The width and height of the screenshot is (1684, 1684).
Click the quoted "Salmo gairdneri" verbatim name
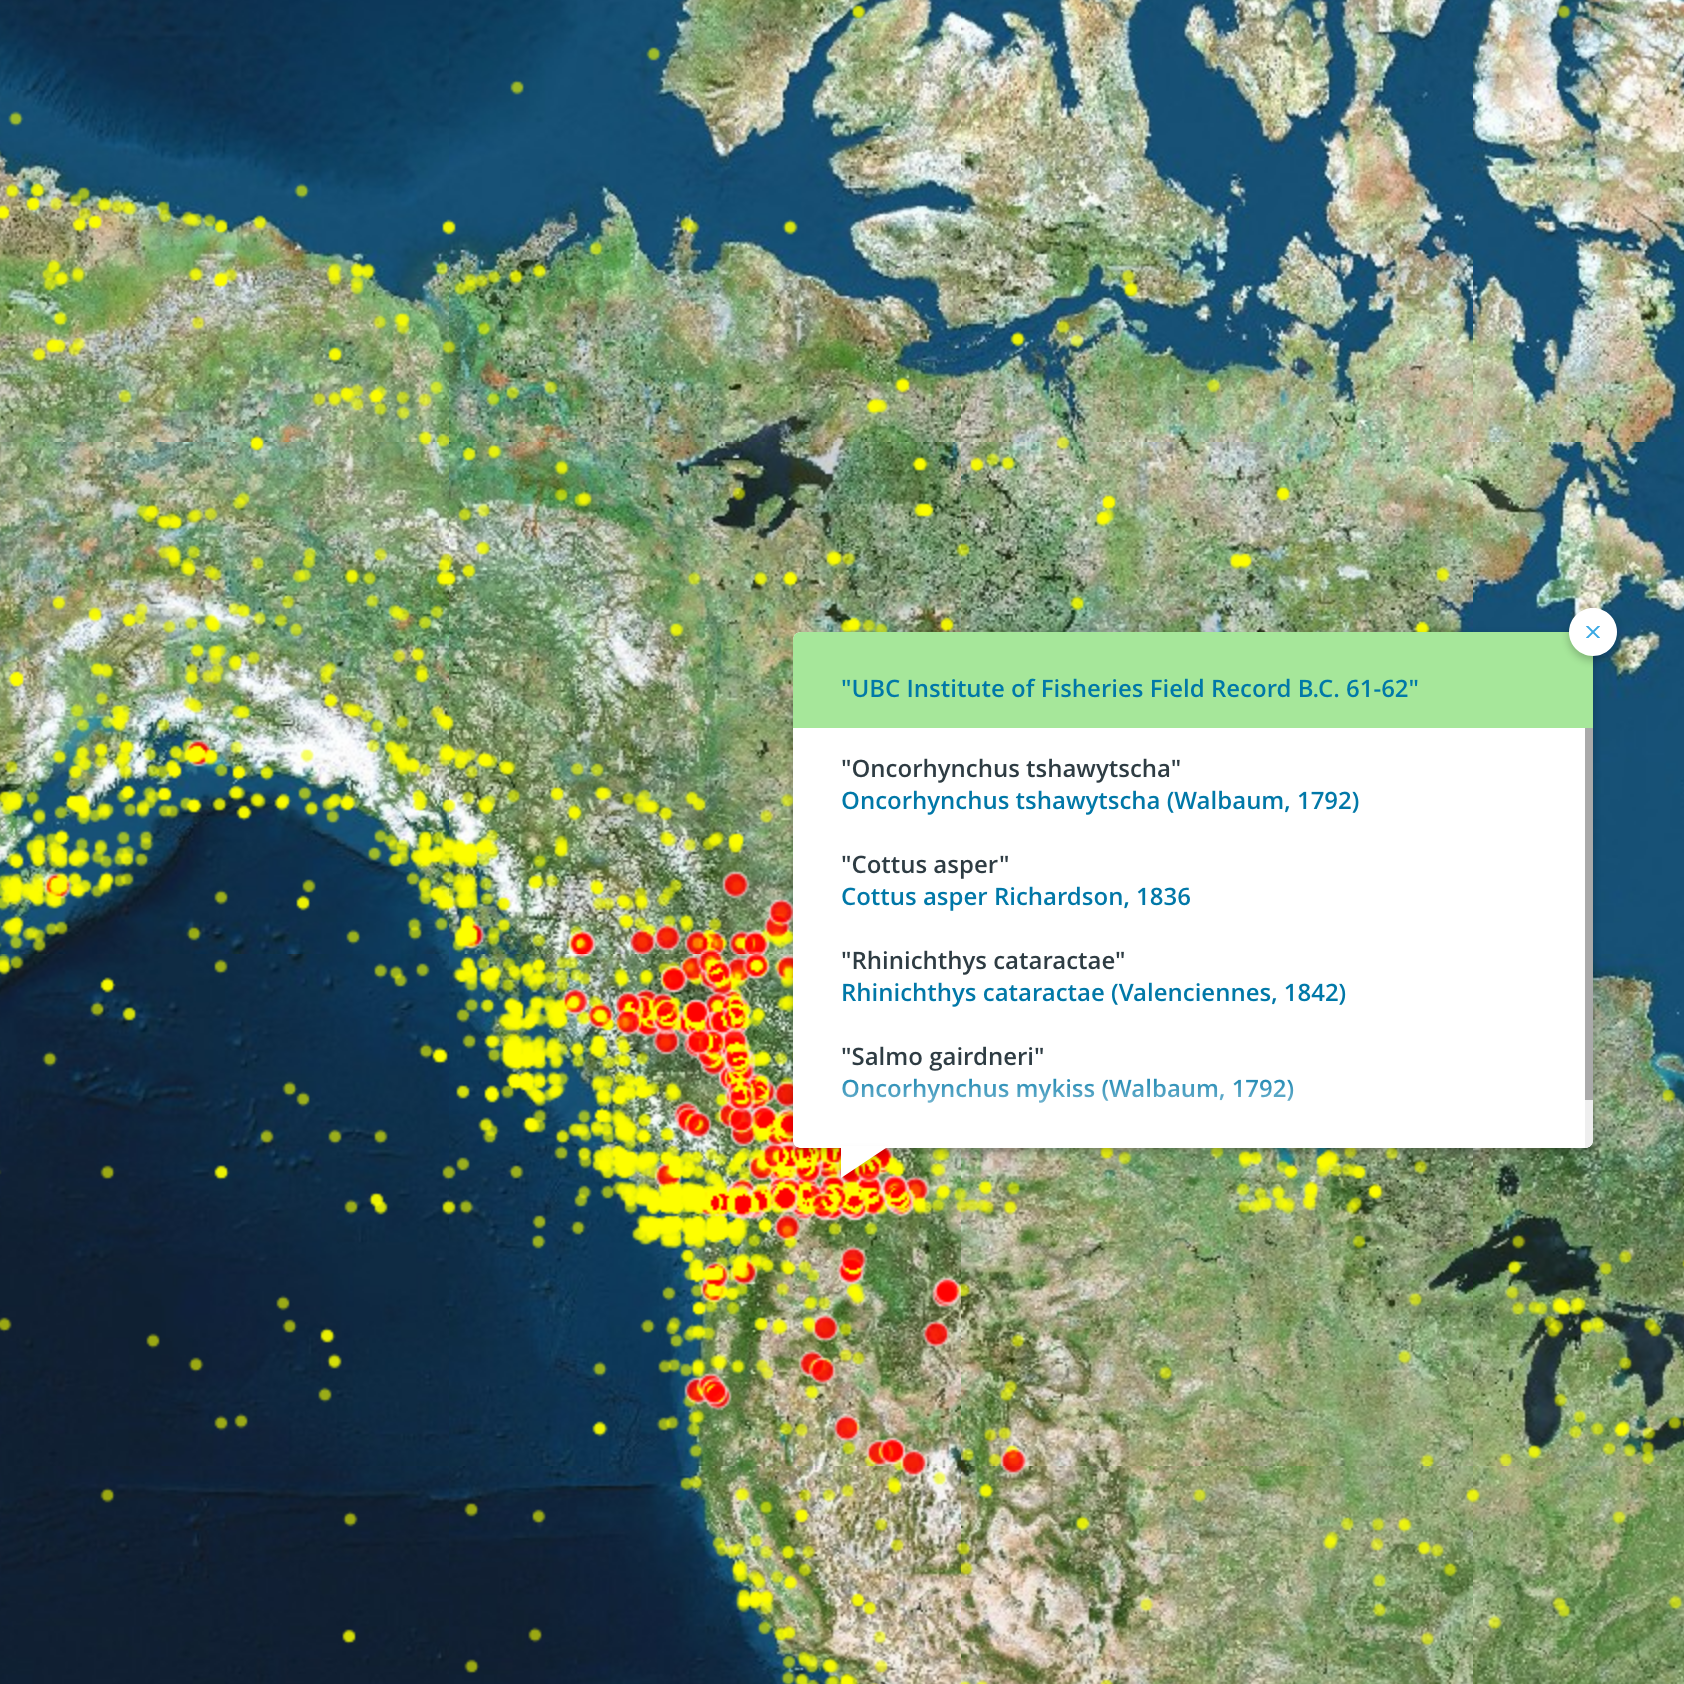[x=942, y=1057]
